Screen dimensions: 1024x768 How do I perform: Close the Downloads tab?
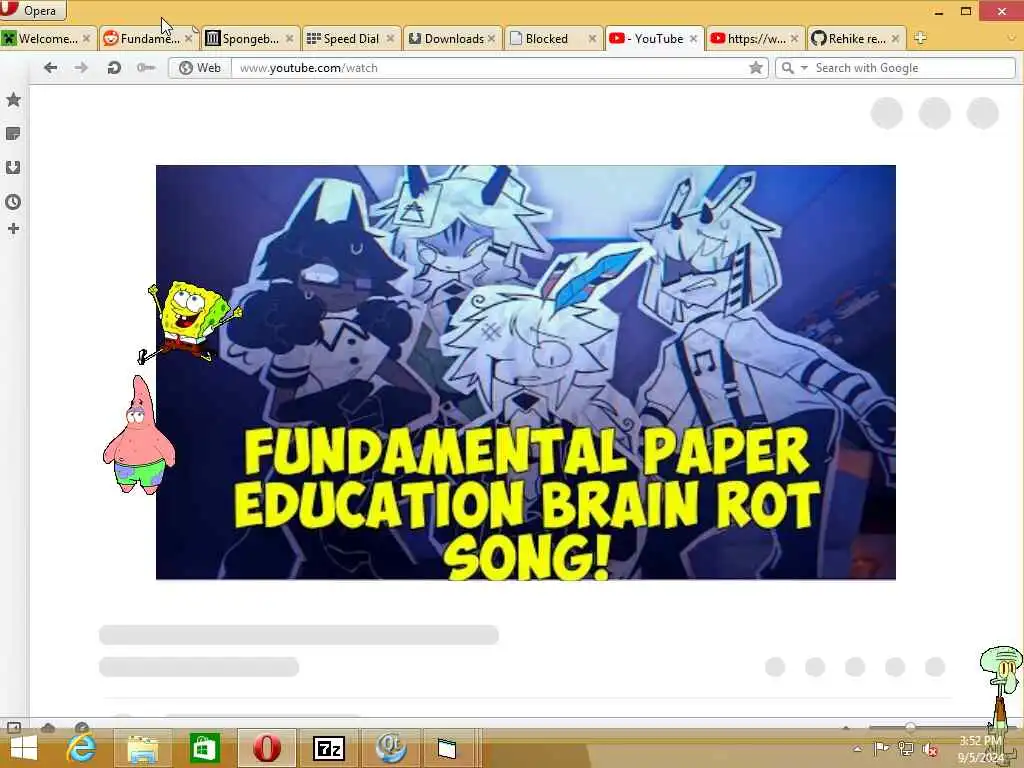pyautogui.click(x=491, y=39)
